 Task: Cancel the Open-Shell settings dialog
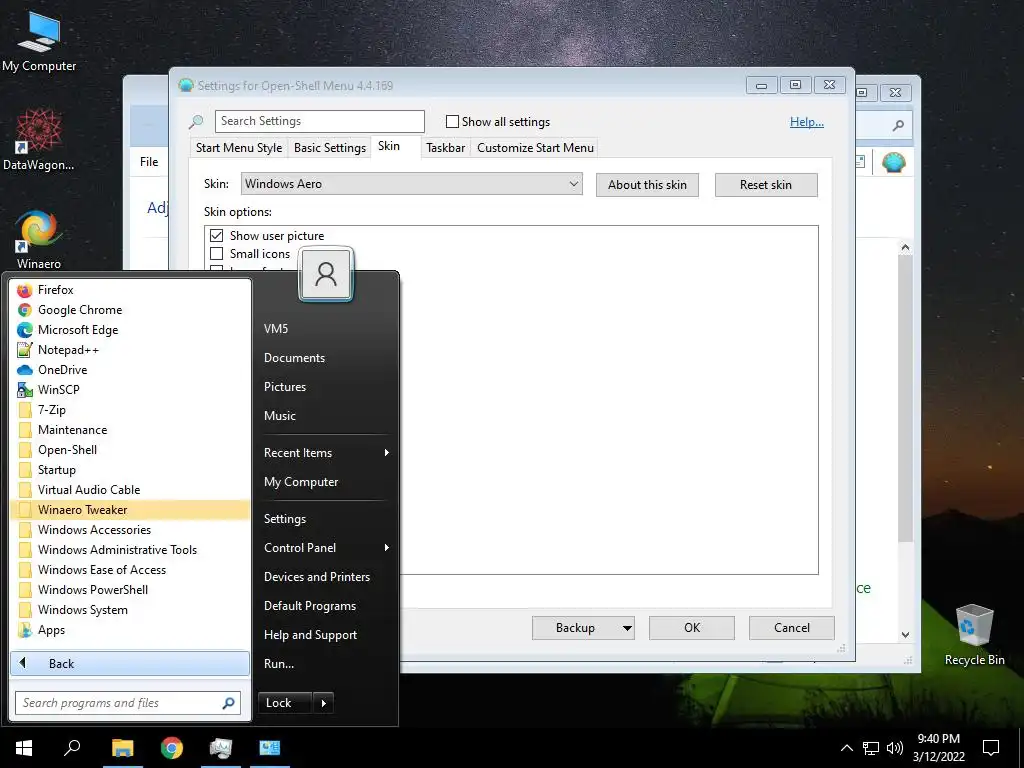pyautogui.click(x=792, y=628)
